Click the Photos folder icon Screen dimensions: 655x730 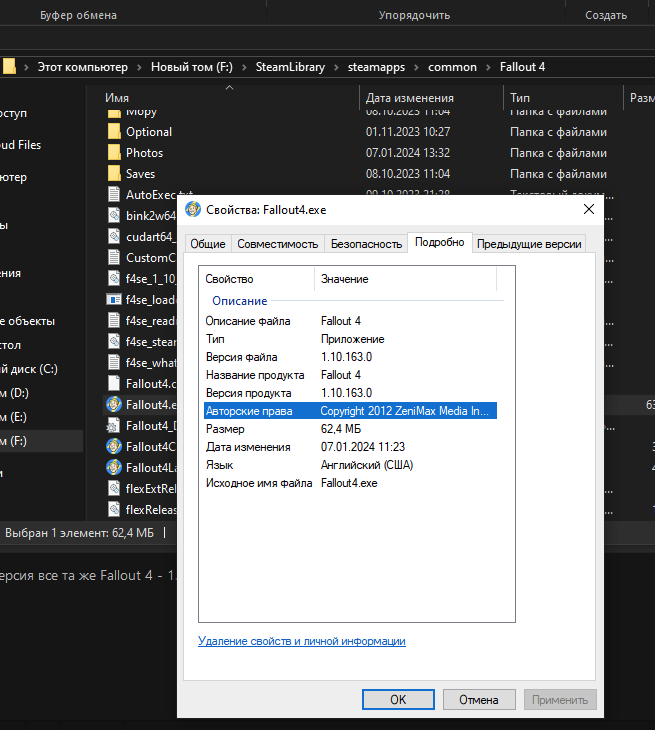(x=114, y=153)
